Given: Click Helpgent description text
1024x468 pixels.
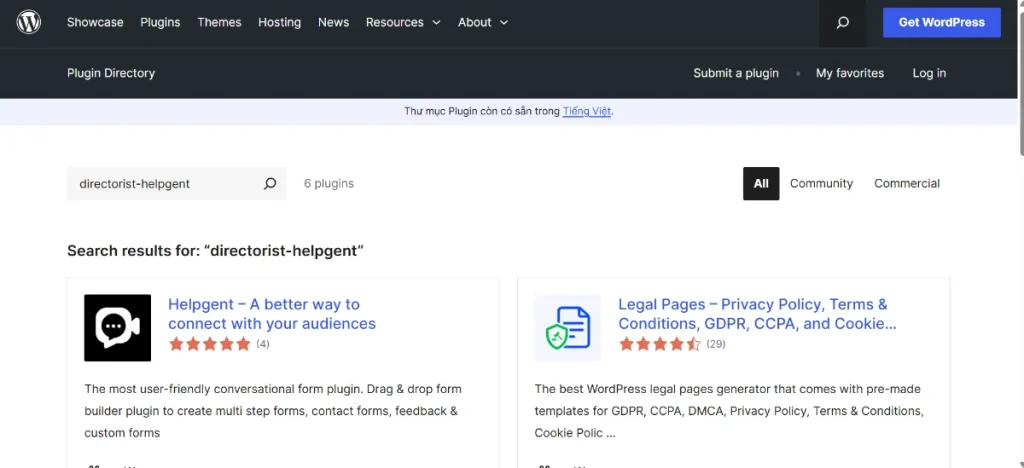Looking at the screenshot, I should (273, 411).
